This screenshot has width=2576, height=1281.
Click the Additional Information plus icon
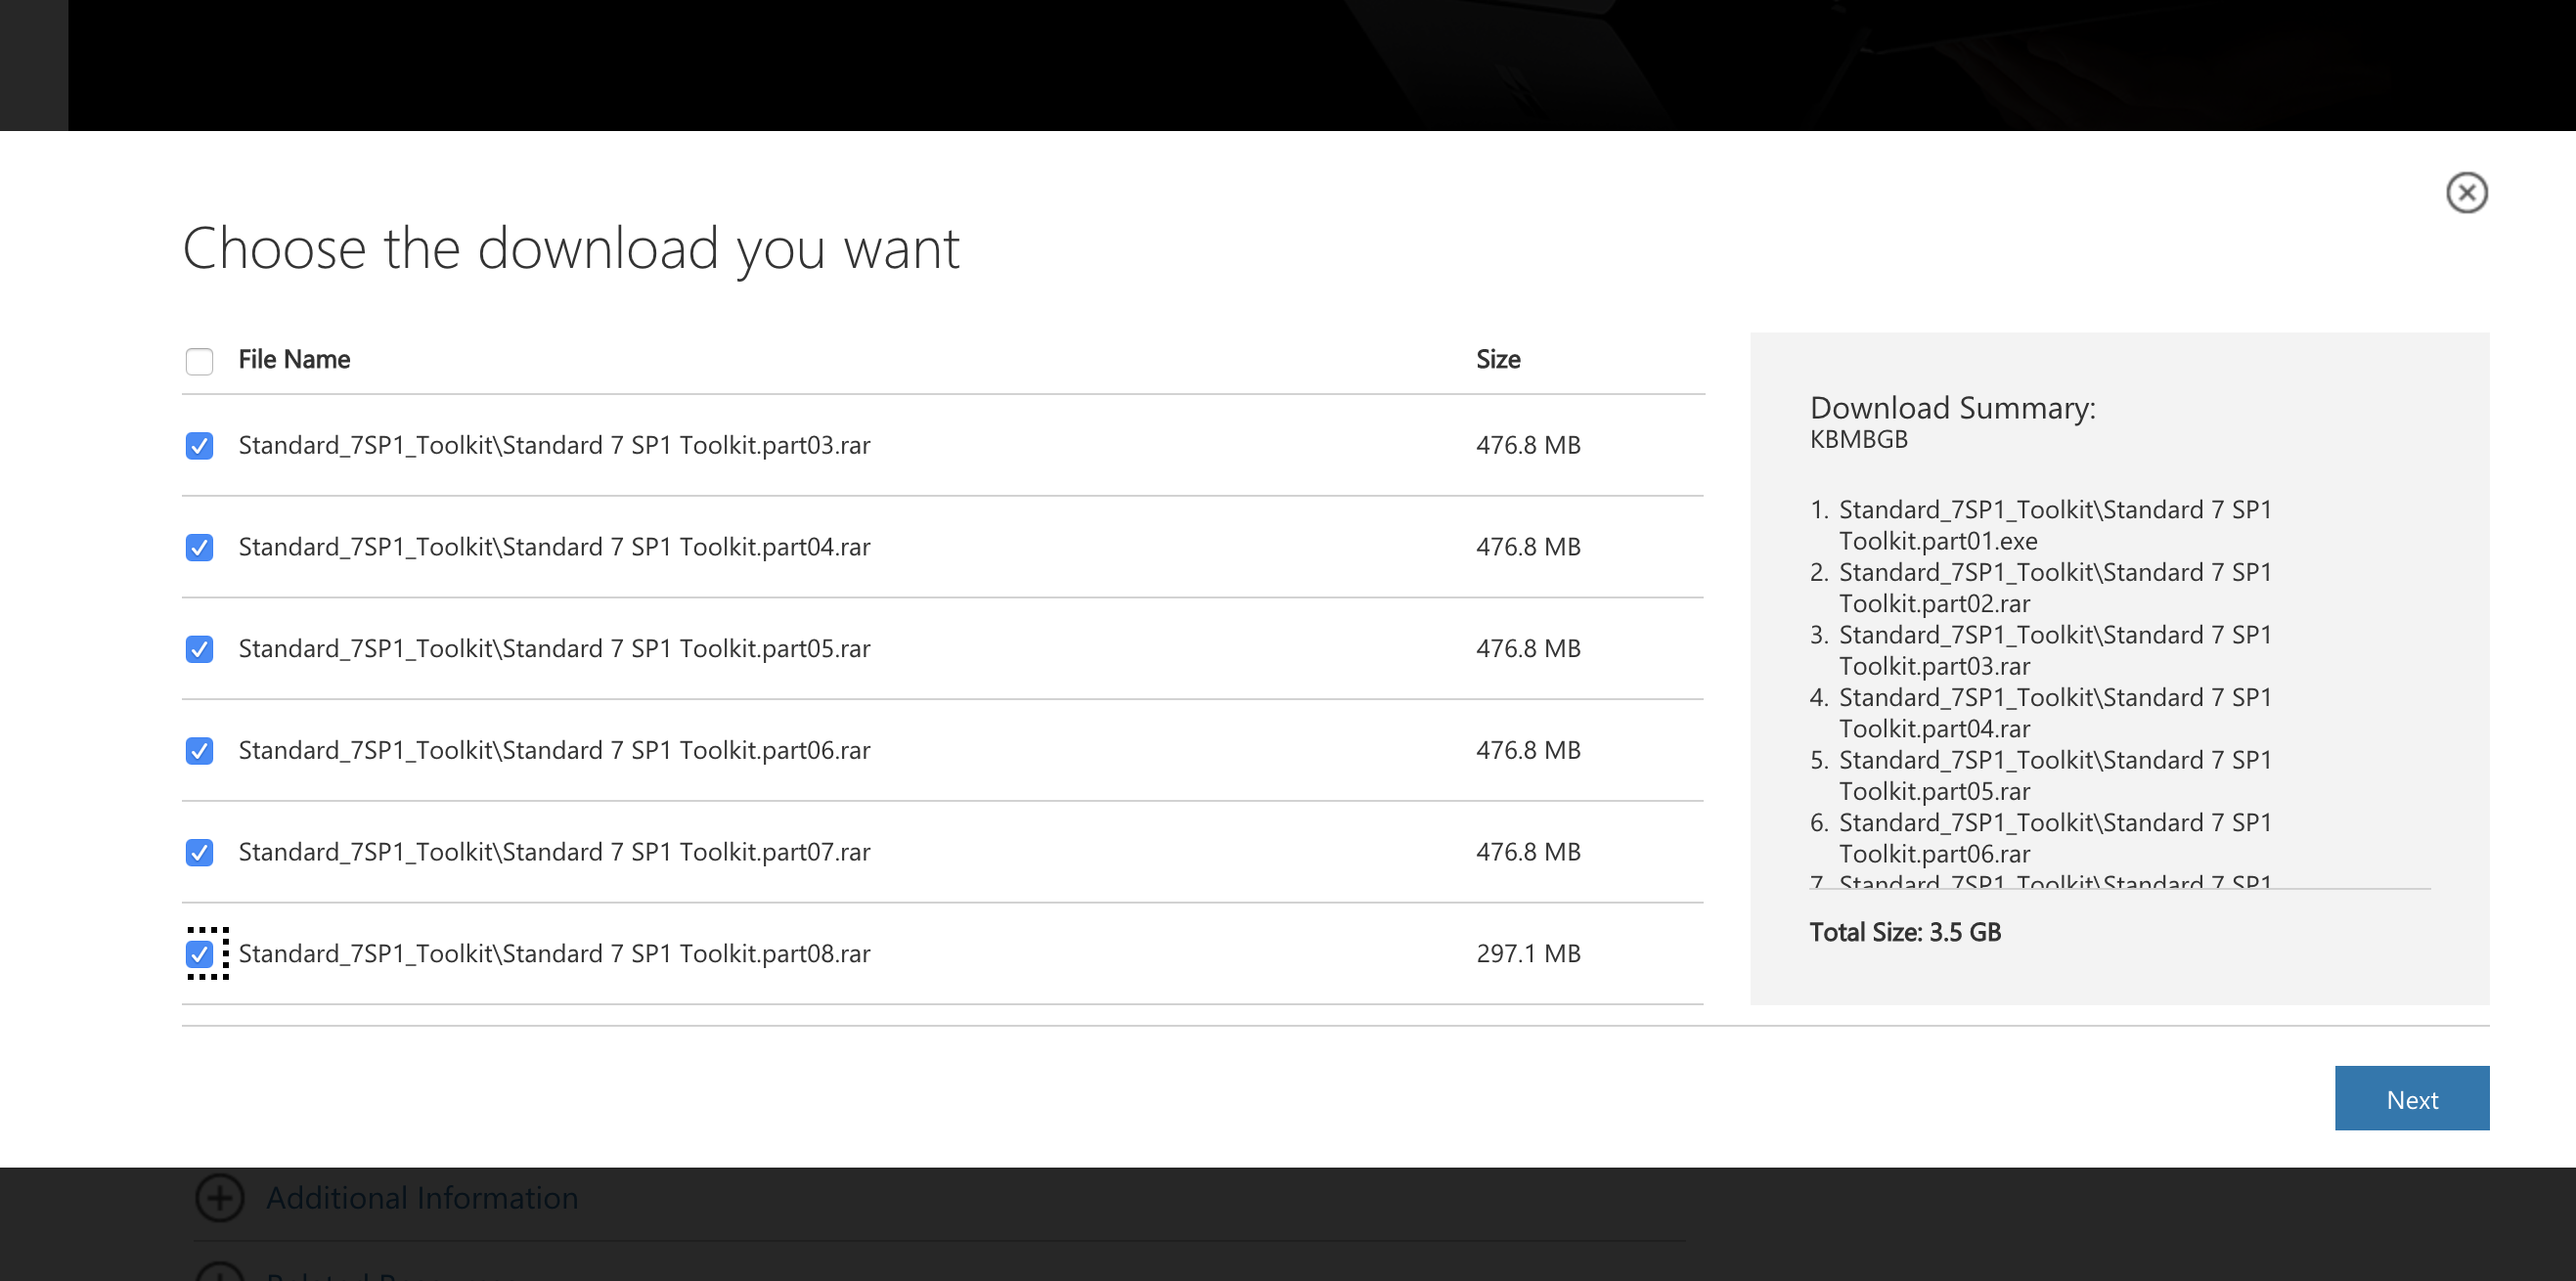click(x=219, y=1198)
